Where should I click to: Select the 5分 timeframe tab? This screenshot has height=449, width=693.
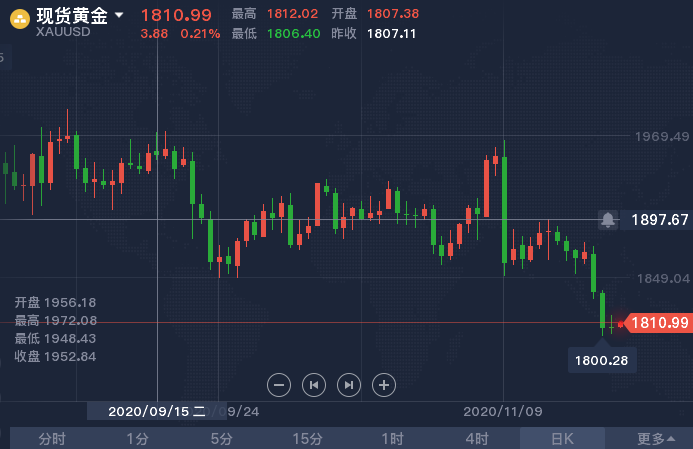pos(222,438)
